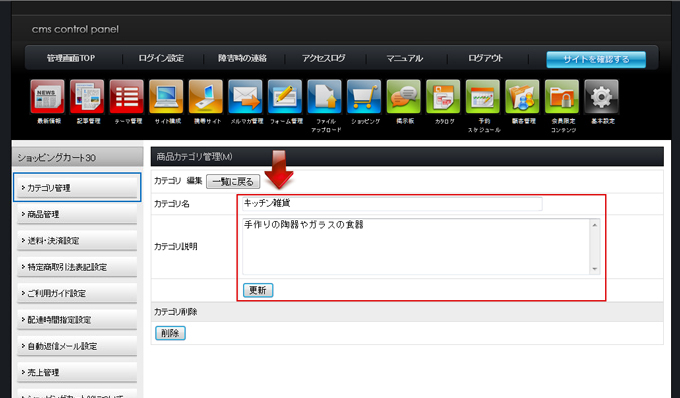The image size is (680, 398).
Task: Select アクセスログ in the top menu
Action: pos(324,58)
